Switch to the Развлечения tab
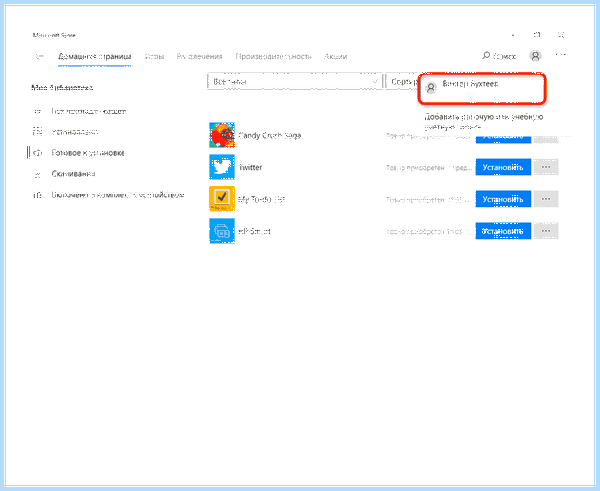 point(199,57)
